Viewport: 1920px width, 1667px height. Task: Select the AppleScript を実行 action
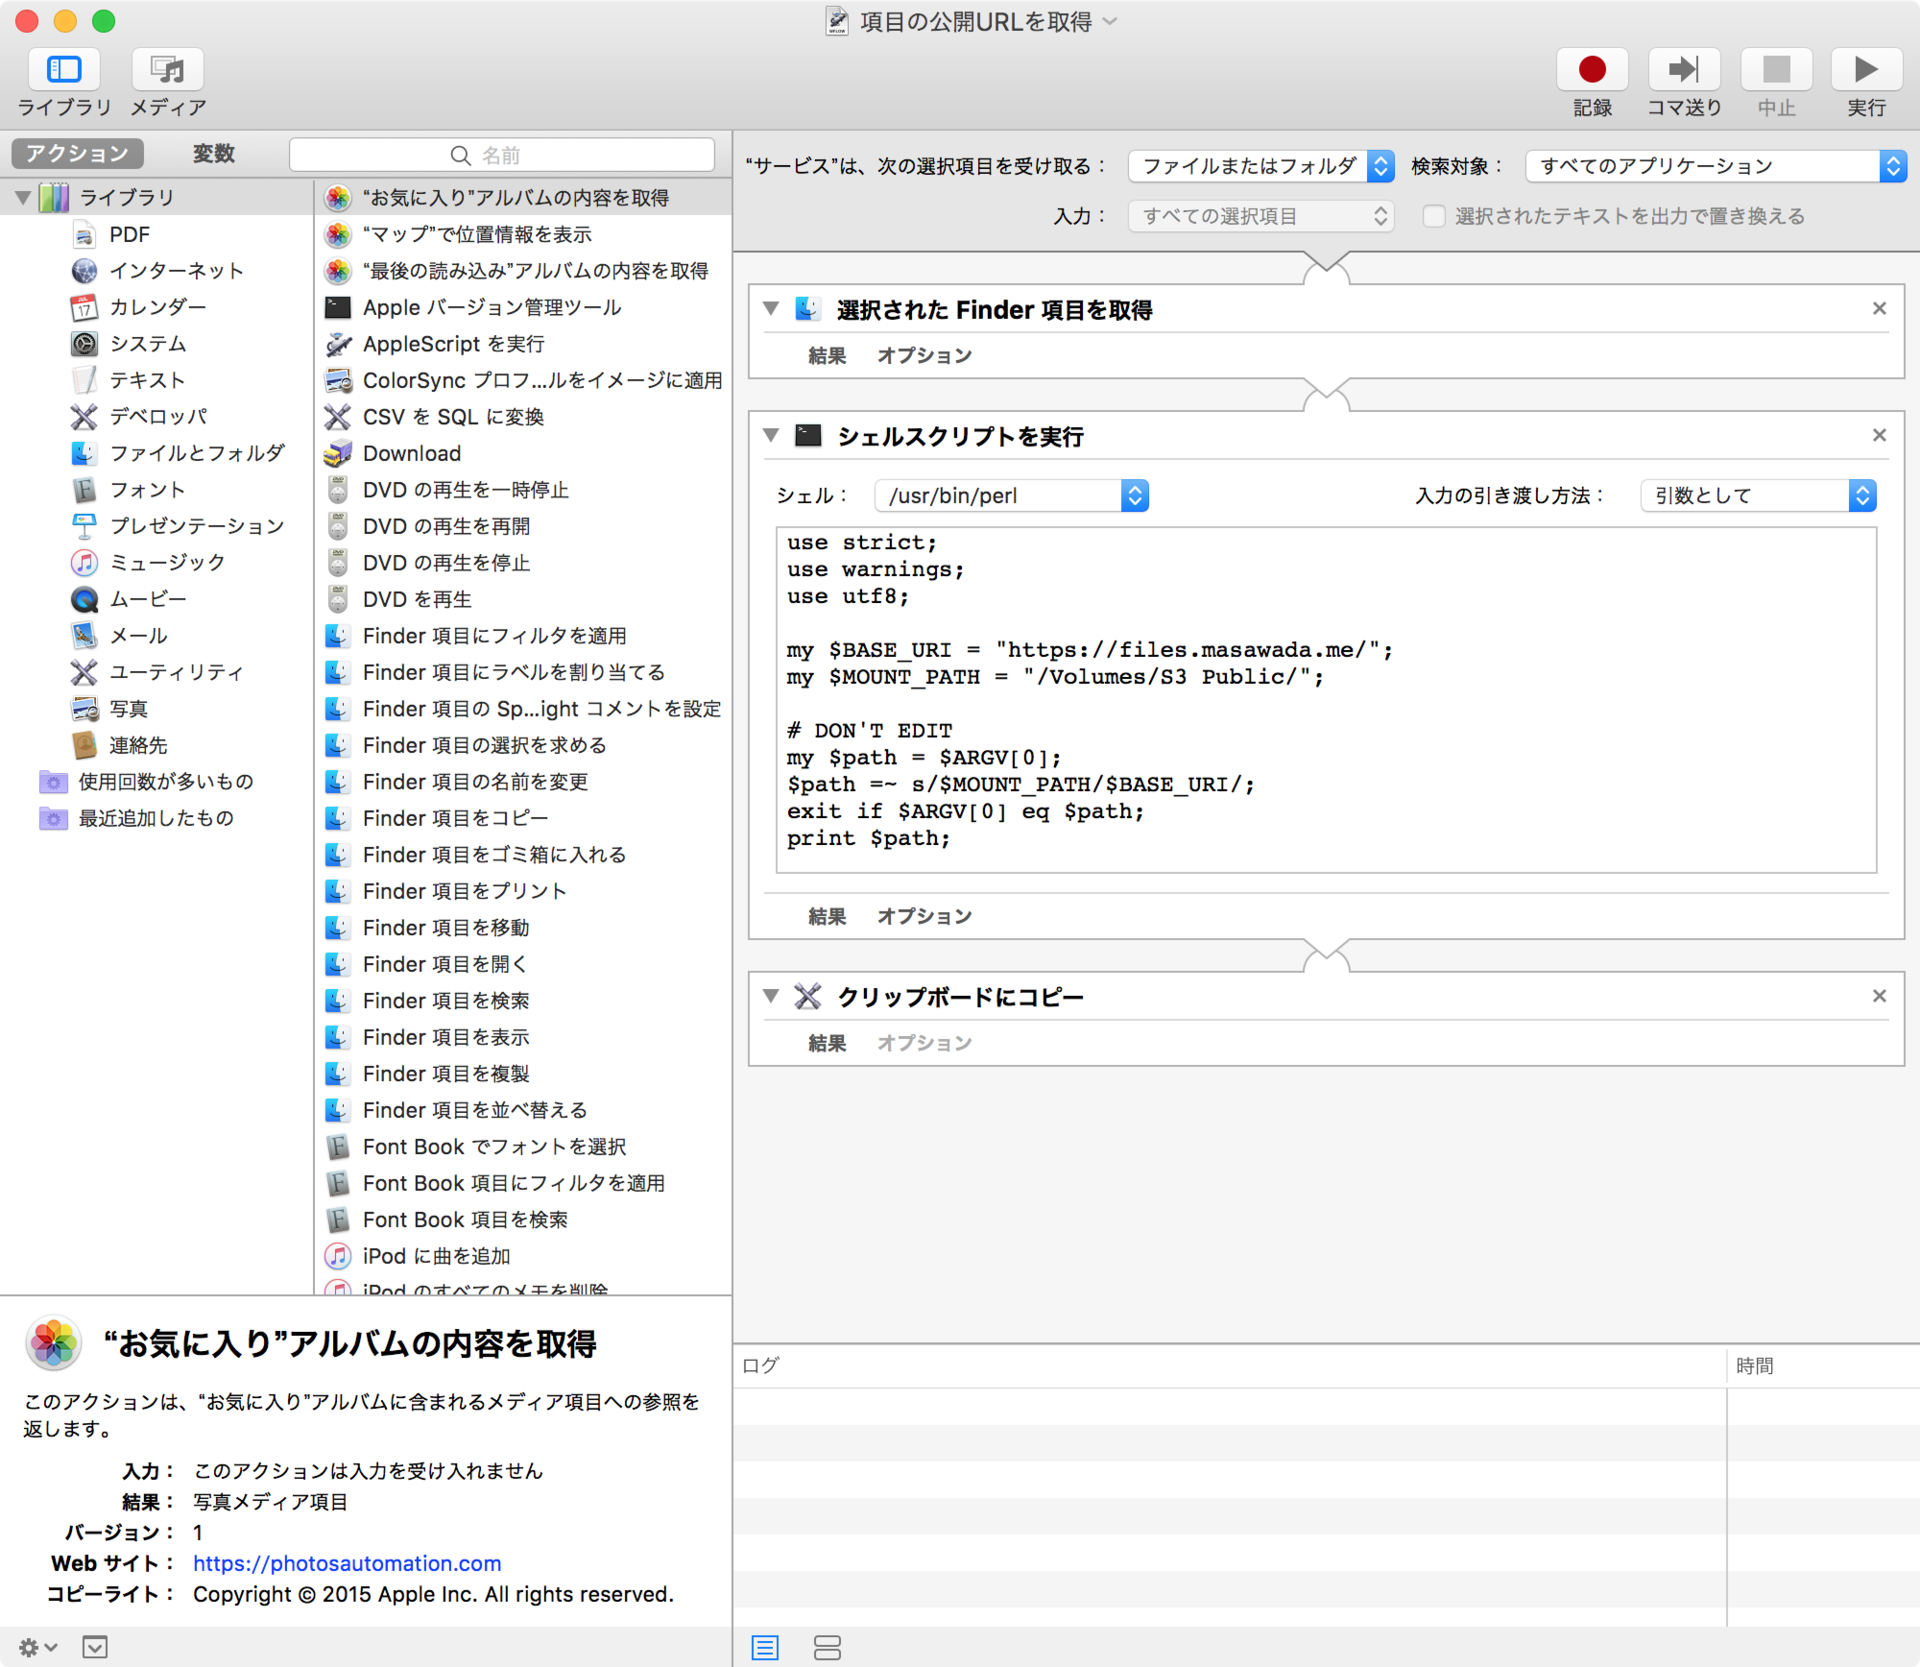tap(453, 343)
